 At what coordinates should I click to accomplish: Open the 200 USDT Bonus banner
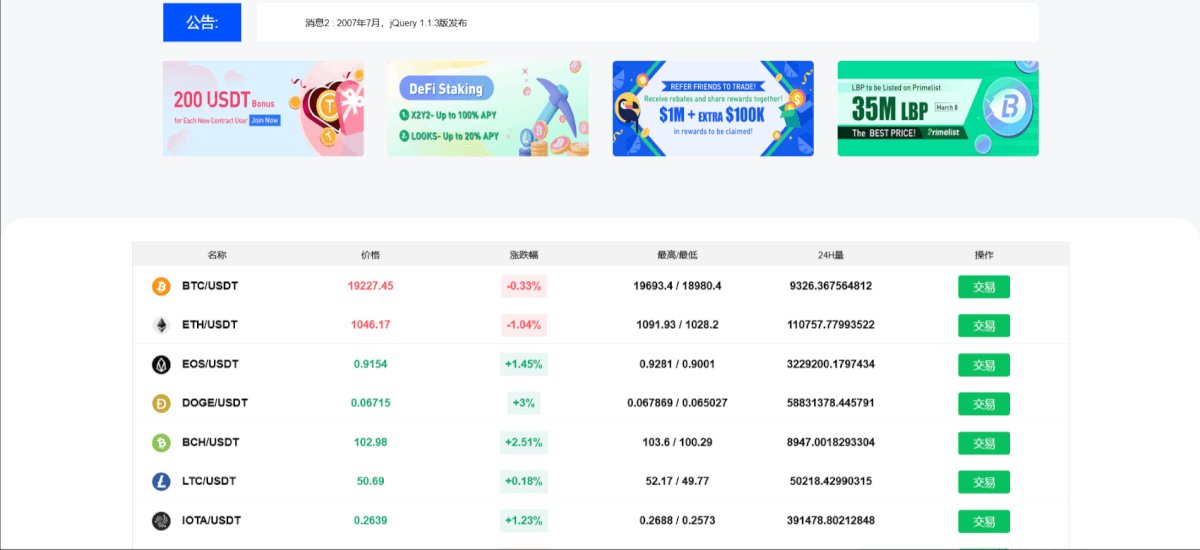point(263,108)
